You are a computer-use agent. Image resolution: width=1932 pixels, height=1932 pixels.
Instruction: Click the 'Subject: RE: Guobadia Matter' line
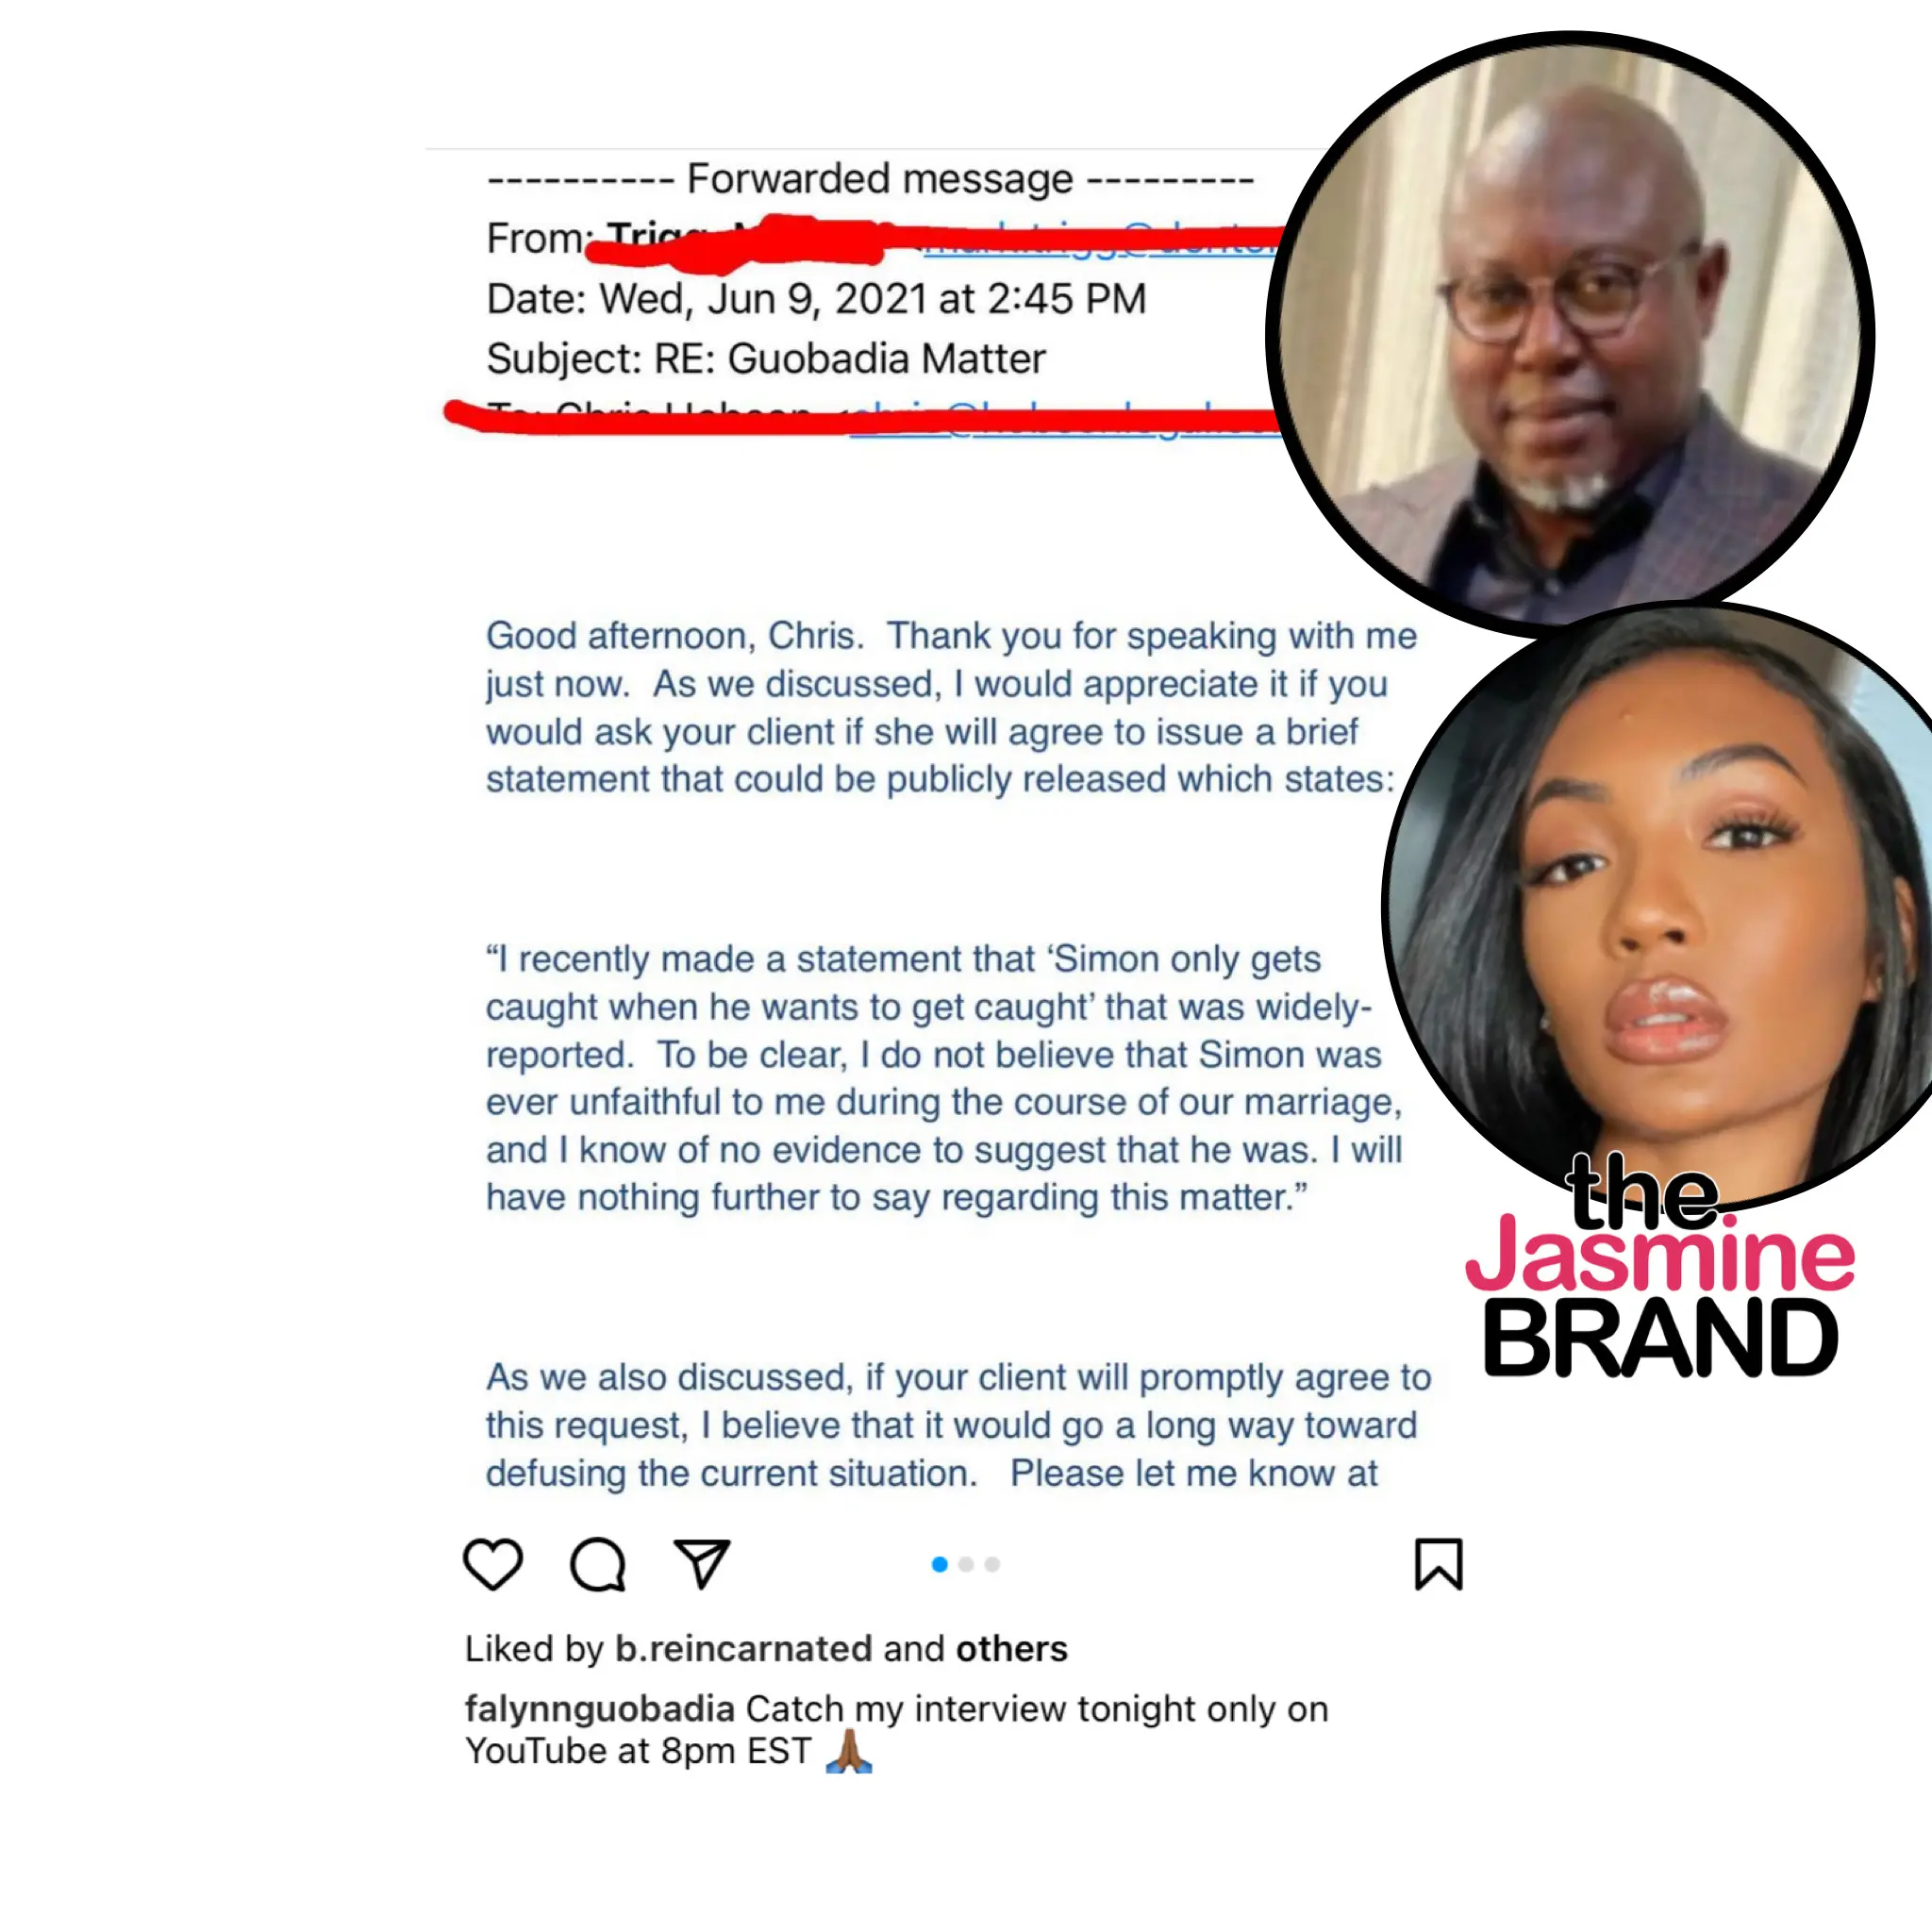[x=766, y=359]
